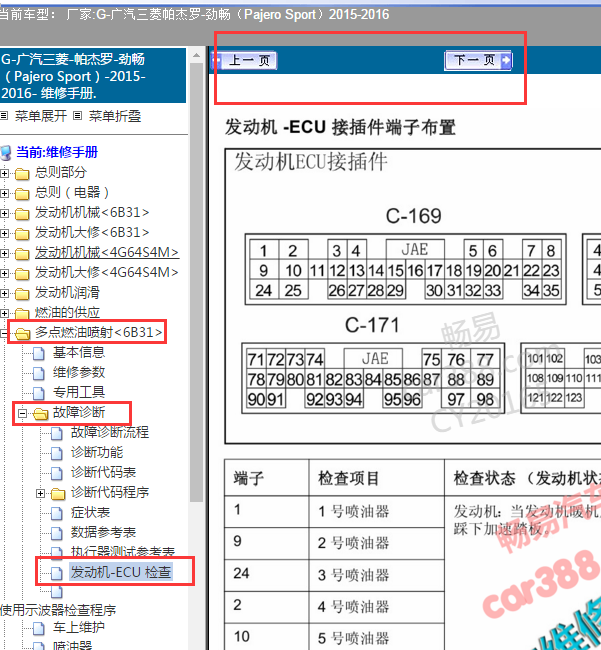
Task: Go to next page (下一页)
Action: pos(478,61)
